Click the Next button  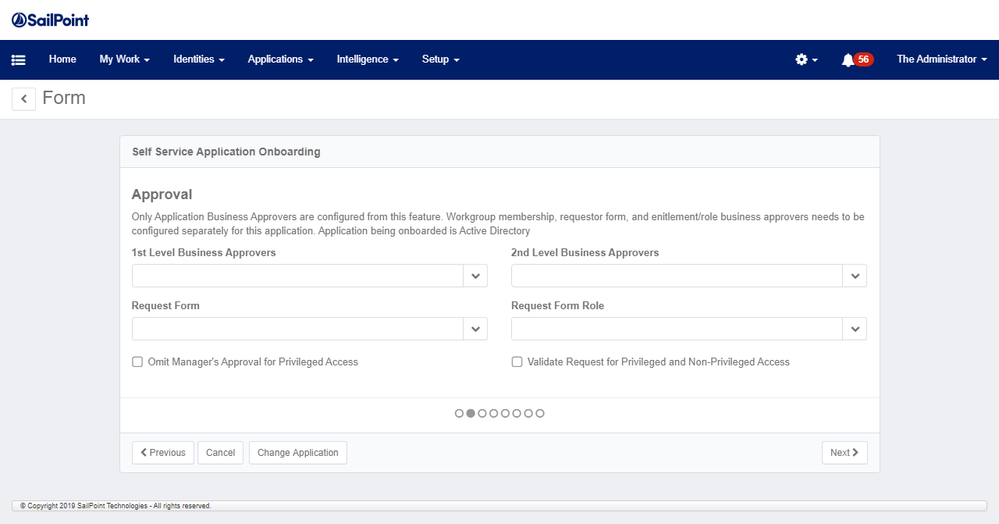[844, 453]
